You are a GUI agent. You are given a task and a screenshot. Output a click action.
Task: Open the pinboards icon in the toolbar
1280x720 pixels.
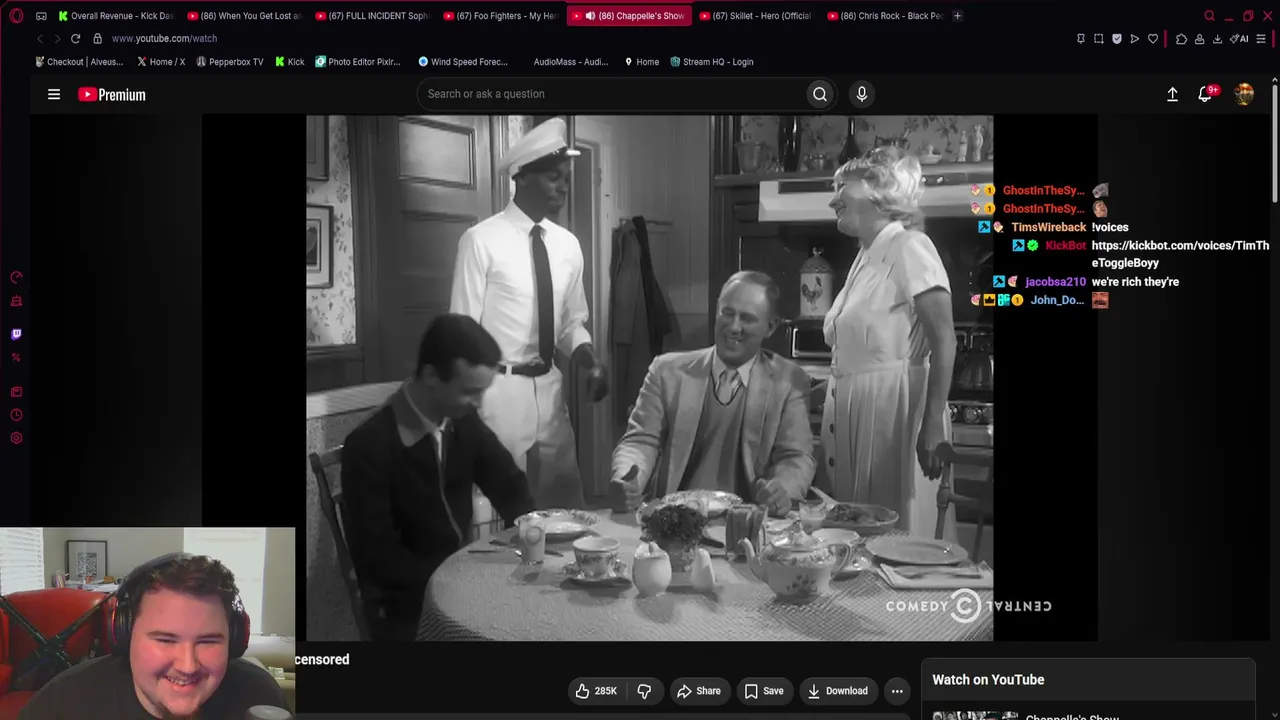1080,39
